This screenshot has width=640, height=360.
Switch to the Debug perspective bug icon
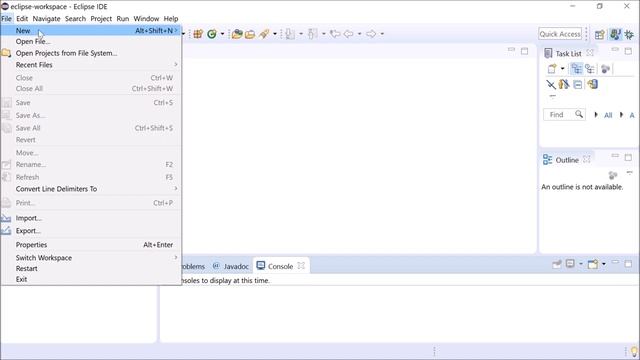pyautogui.click(x=629, y=34)
